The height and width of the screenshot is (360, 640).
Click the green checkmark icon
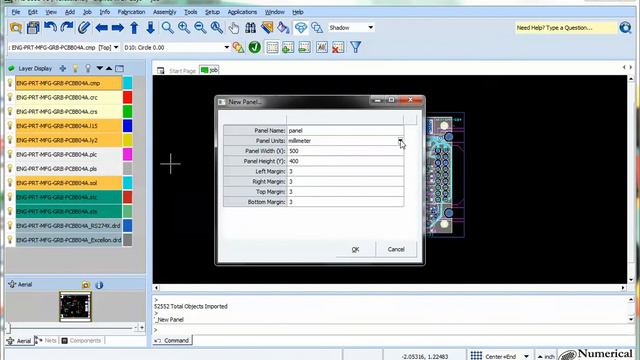tap(255, 47)
